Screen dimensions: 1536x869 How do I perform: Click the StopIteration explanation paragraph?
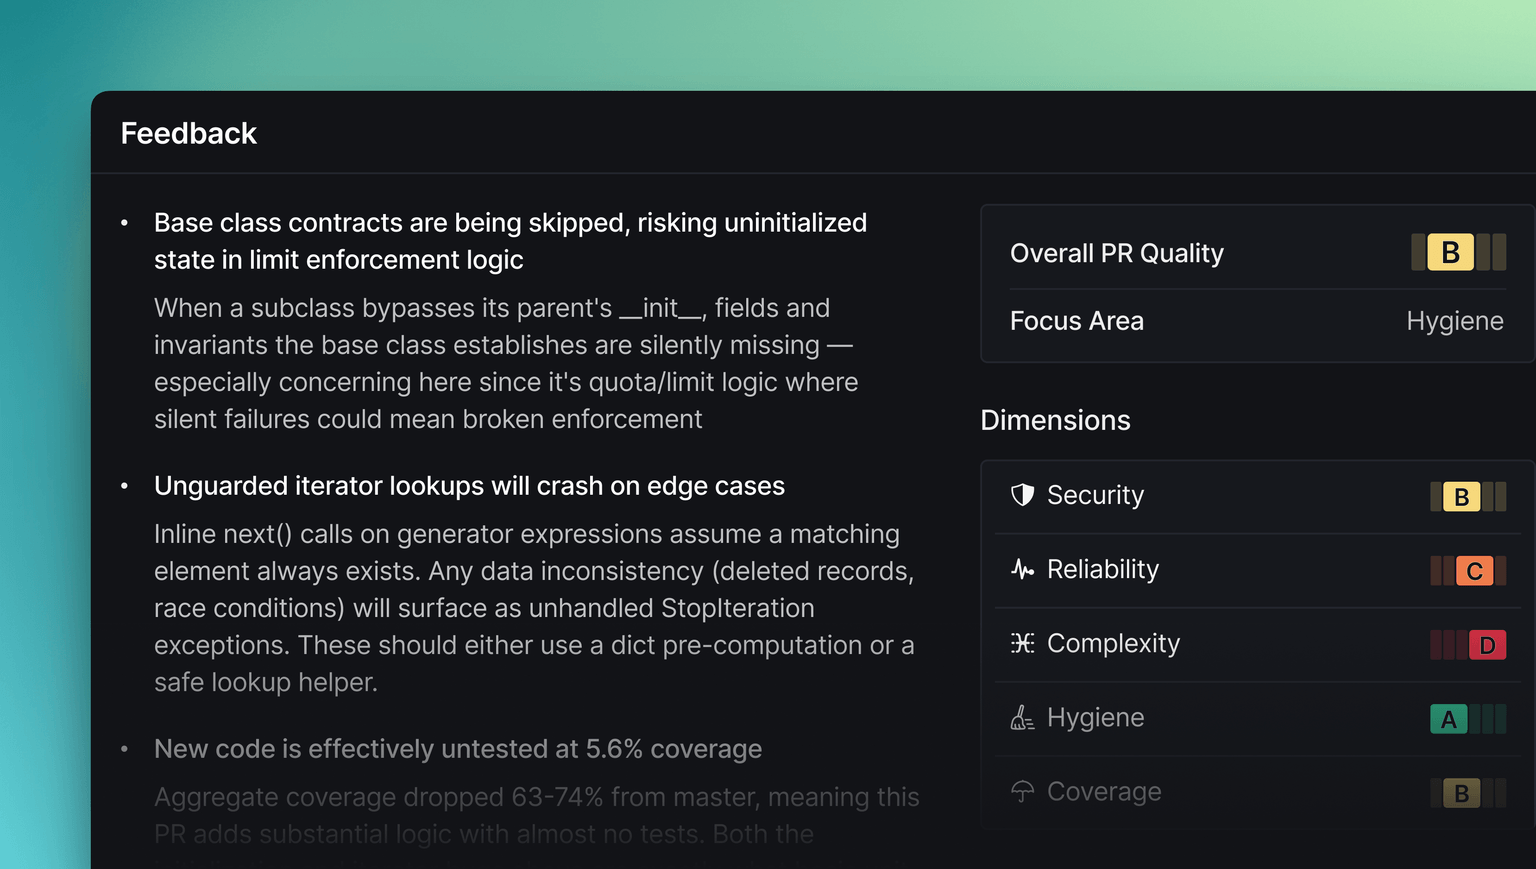coord(534,608)
